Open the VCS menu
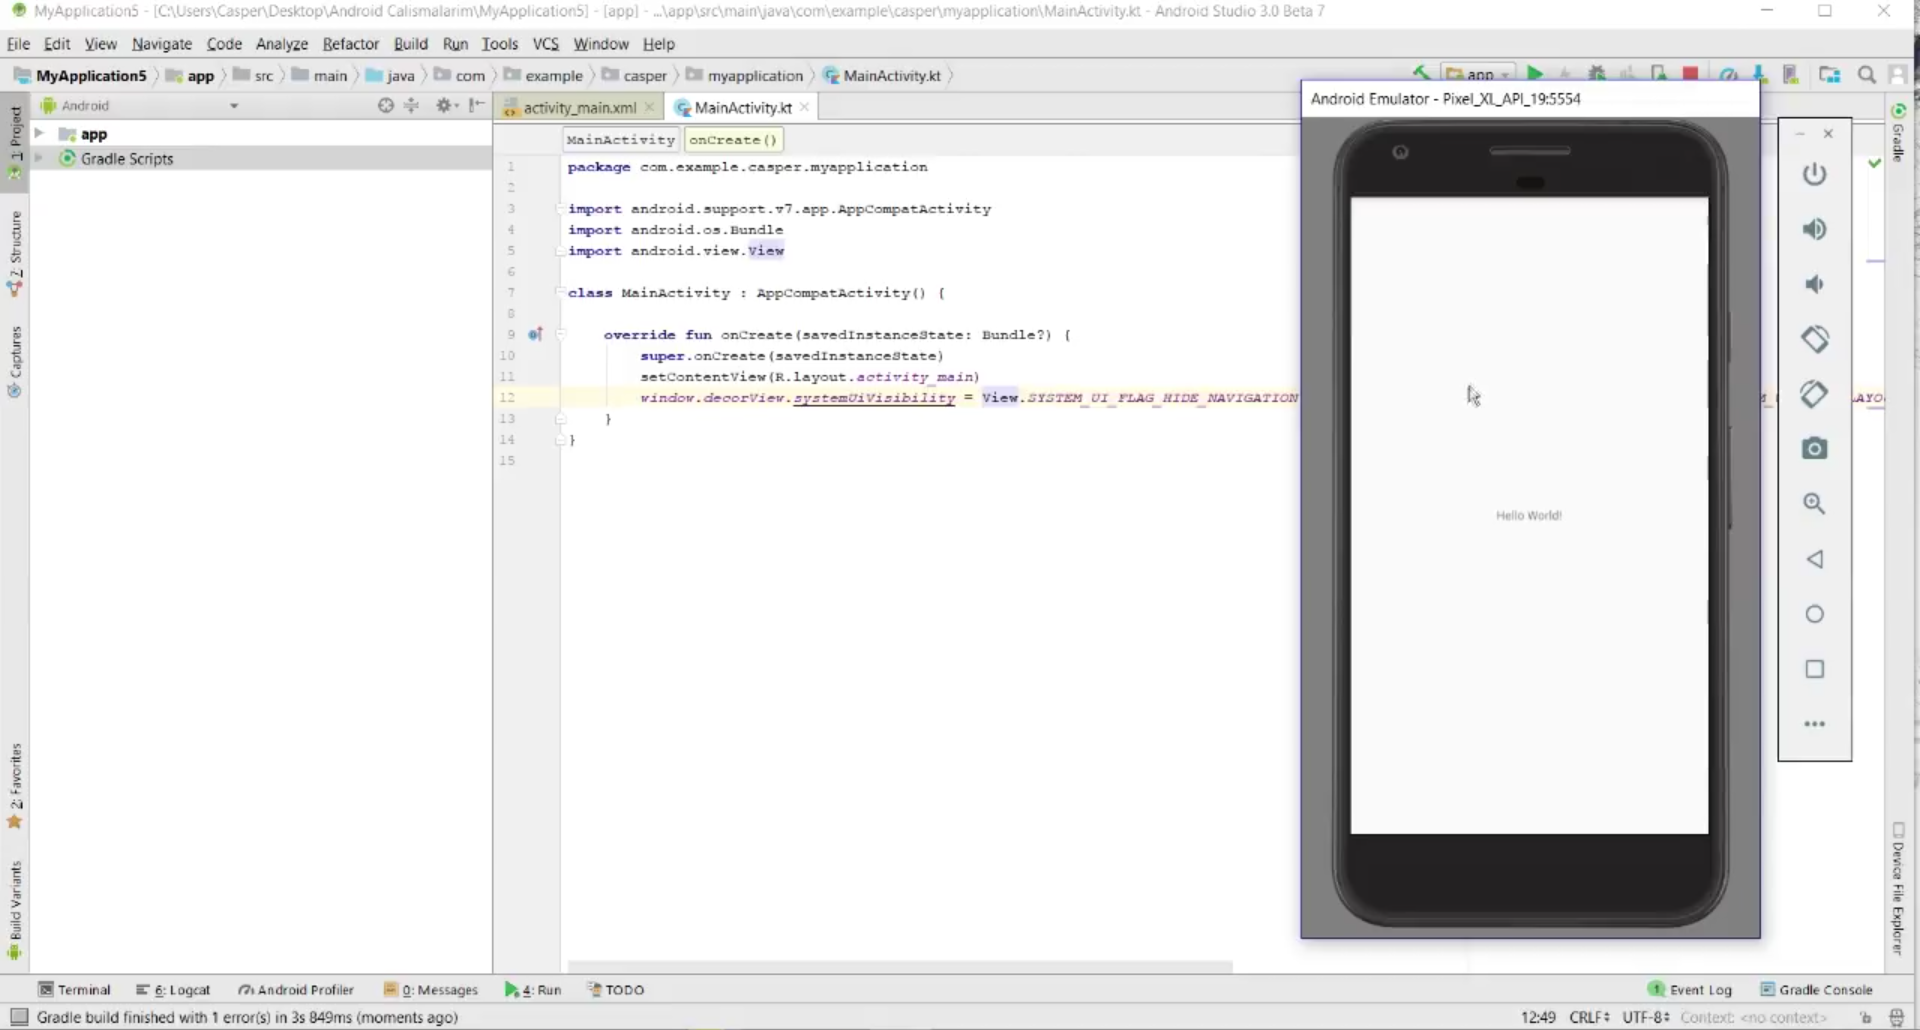 click(x=545, y=44)
